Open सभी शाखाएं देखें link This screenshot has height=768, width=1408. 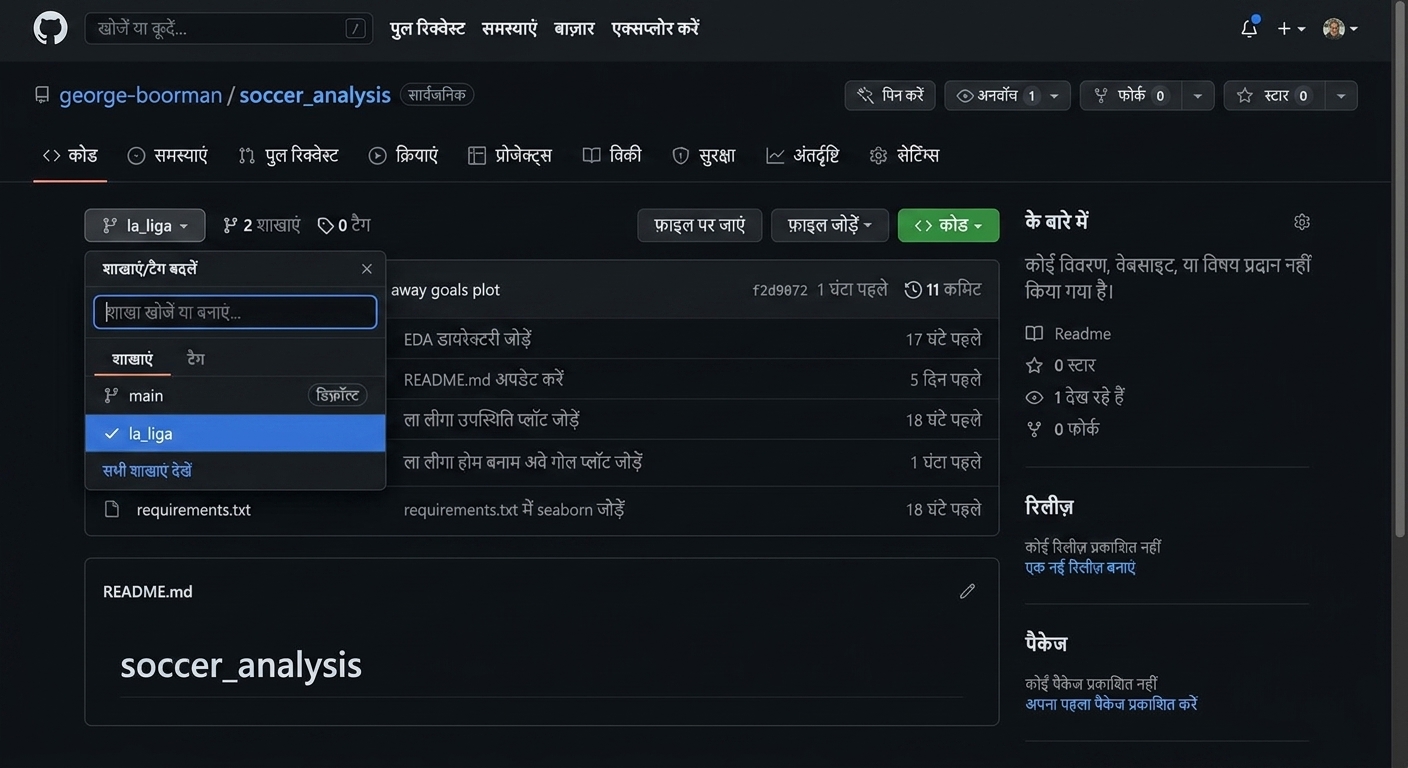tap(147, 470)
